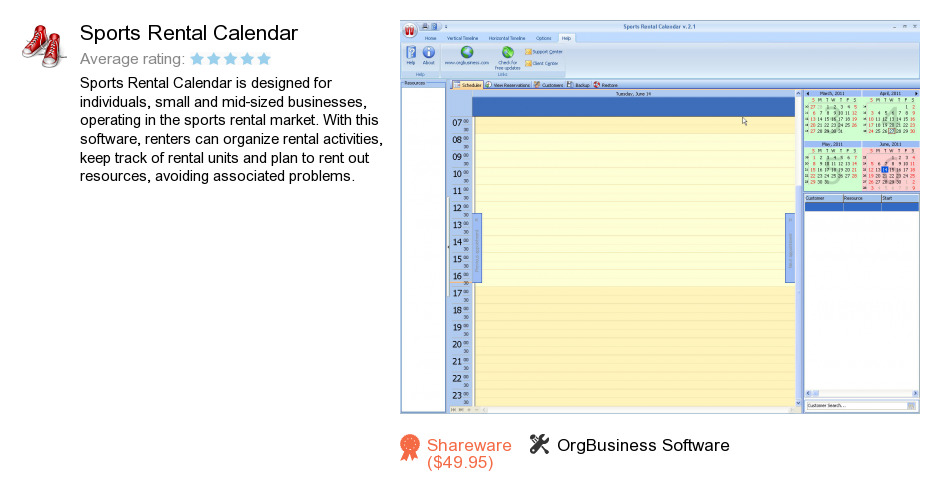This screenshot has height=498, width=940.
Task: Click the quick access toolbar customize arrow
Action: click(446, 26)
